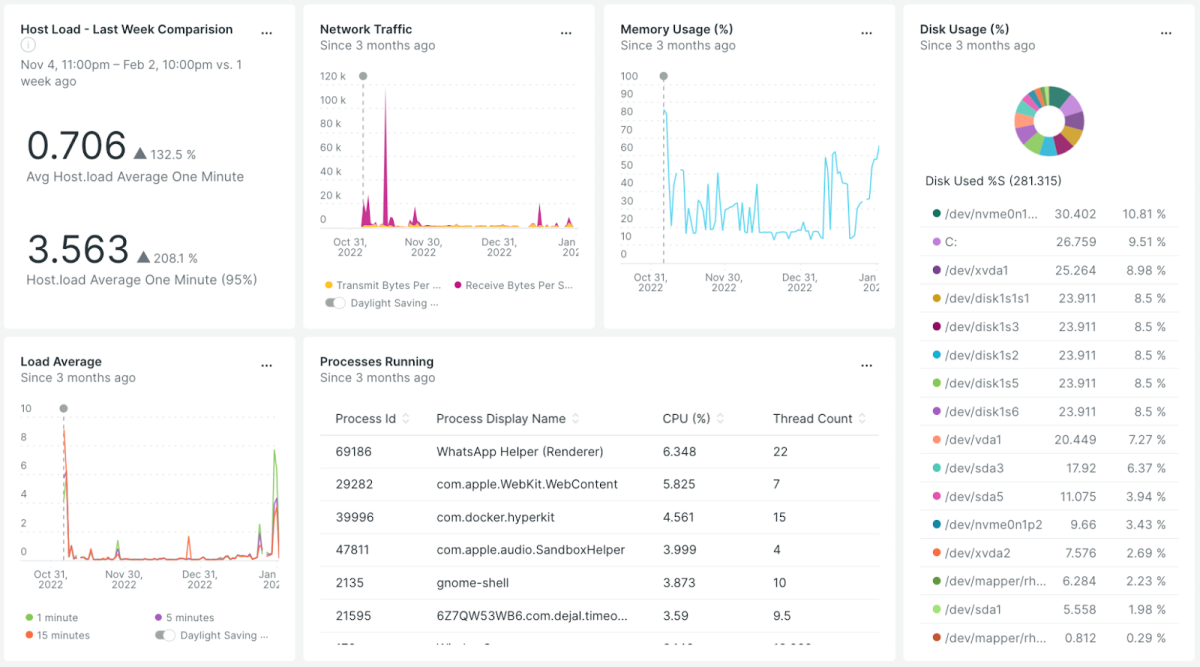Click /dev/nvme0n1 teal color swatch

pos(936,213)
